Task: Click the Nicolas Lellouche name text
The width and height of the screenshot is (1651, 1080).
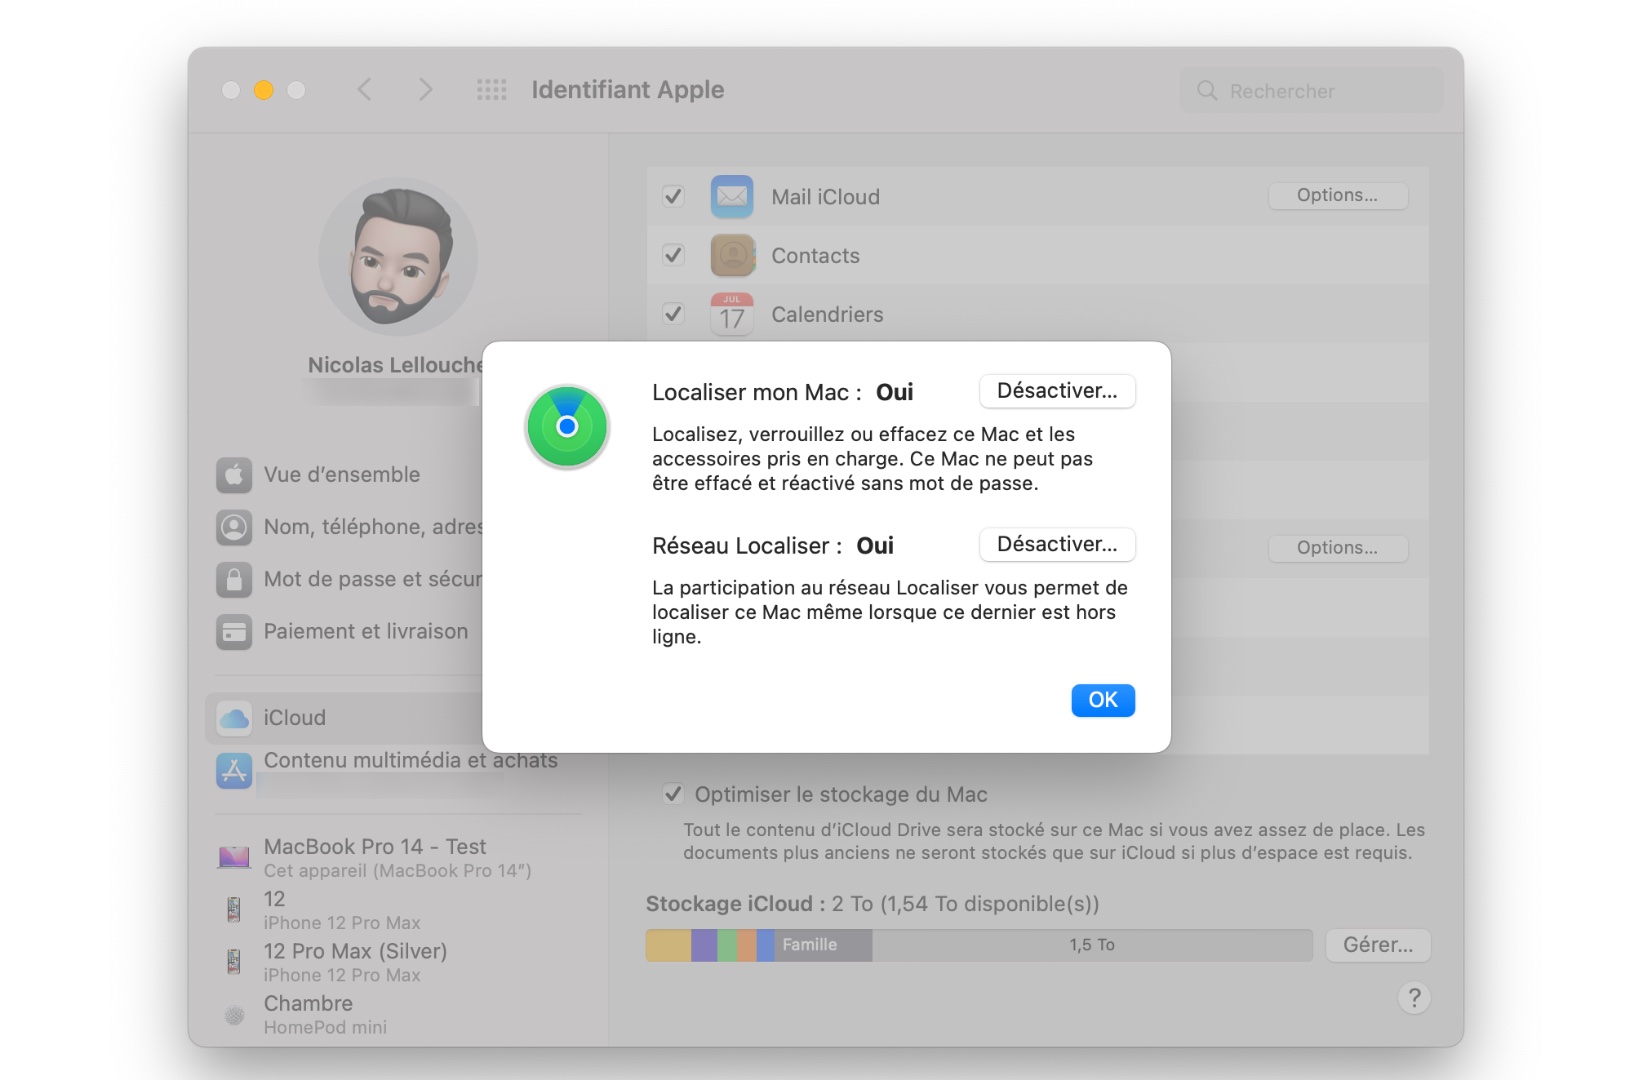Action: 396,365
